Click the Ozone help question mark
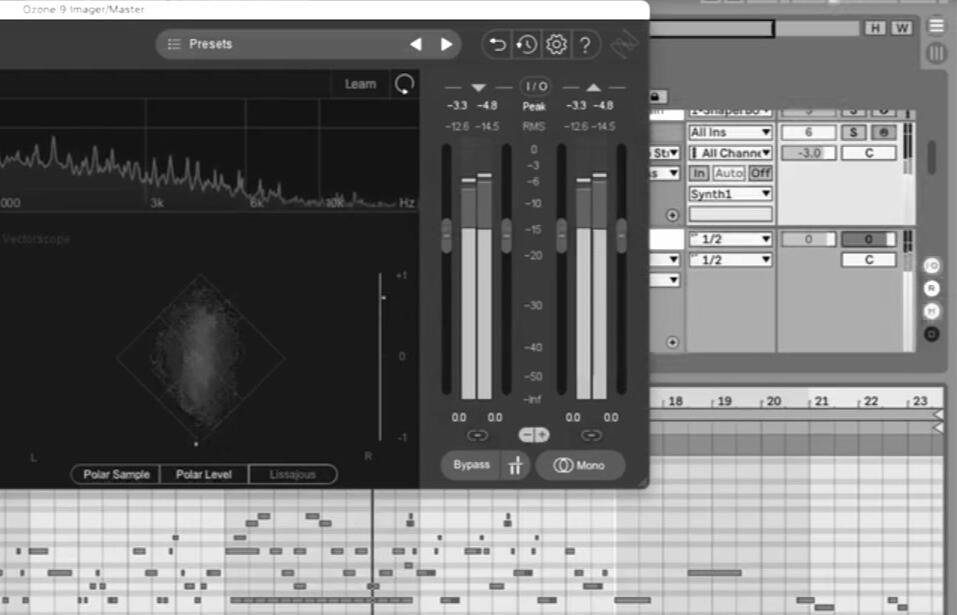The image size is (957, 615). [x=586, y=44]
